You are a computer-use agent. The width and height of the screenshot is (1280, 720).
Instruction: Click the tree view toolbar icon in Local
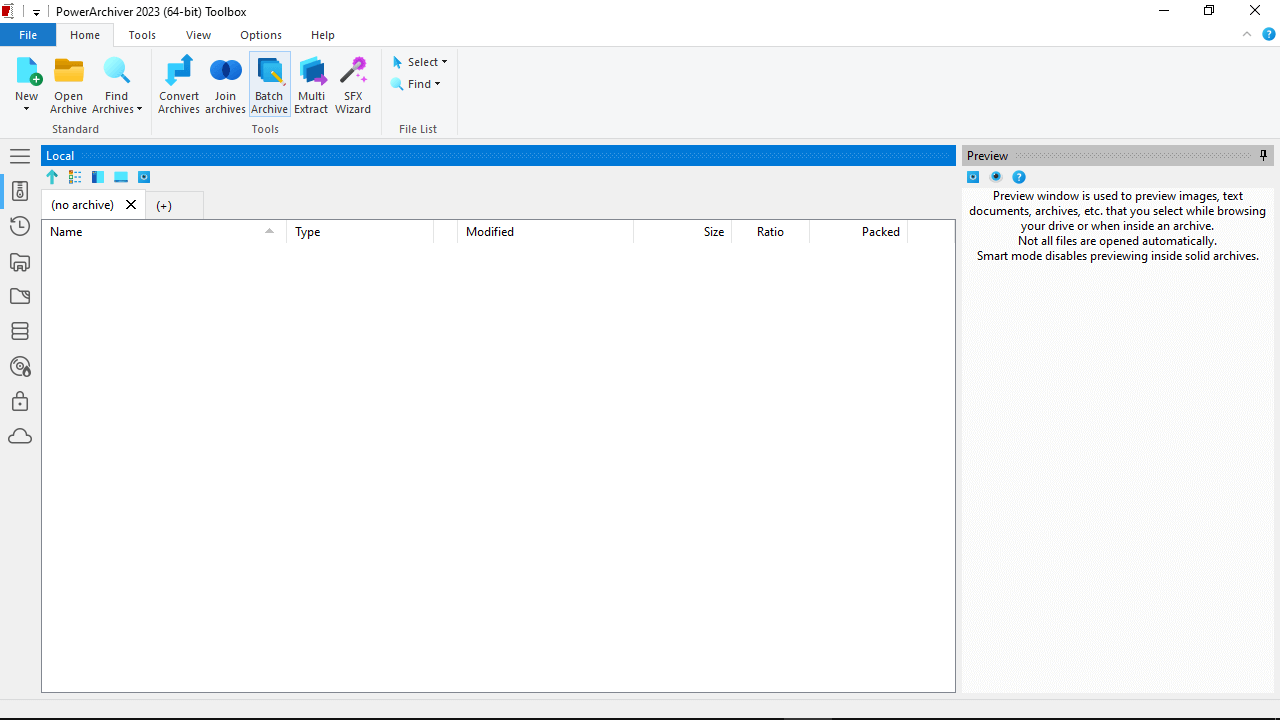[x=75, y=177]
